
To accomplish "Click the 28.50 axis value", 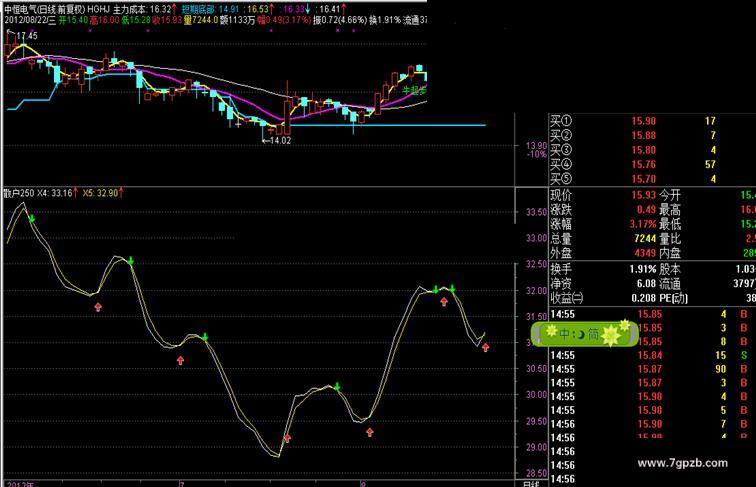I will tap(536, 473).
